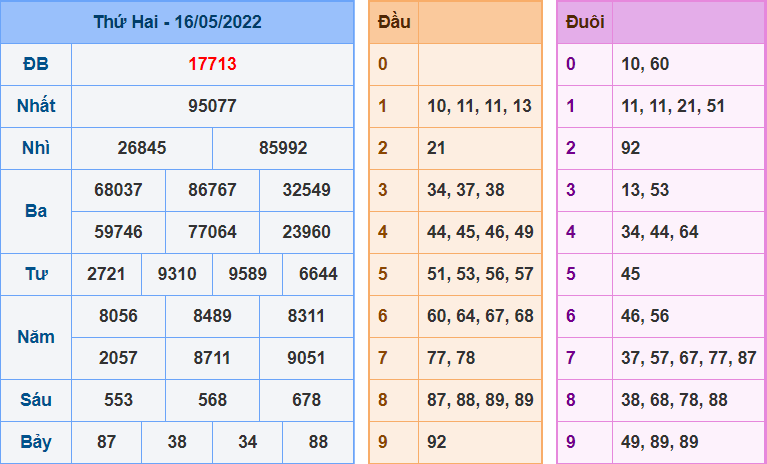Click the Nhất row label
This screenshot has width=767, height=464.
(36, 106)
